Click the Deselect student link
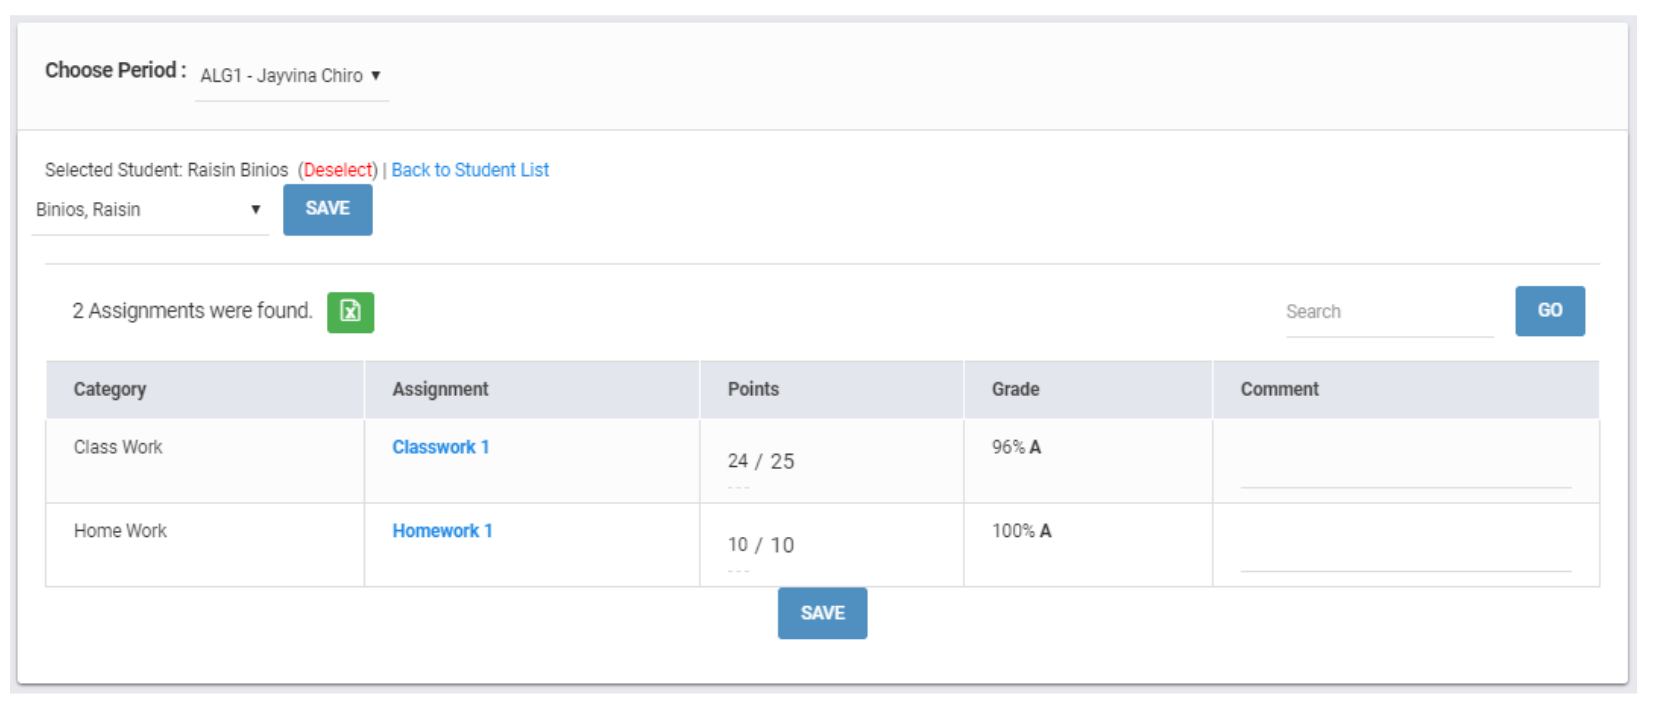The height and width of the screenshot is (708, 1656). 339,170
